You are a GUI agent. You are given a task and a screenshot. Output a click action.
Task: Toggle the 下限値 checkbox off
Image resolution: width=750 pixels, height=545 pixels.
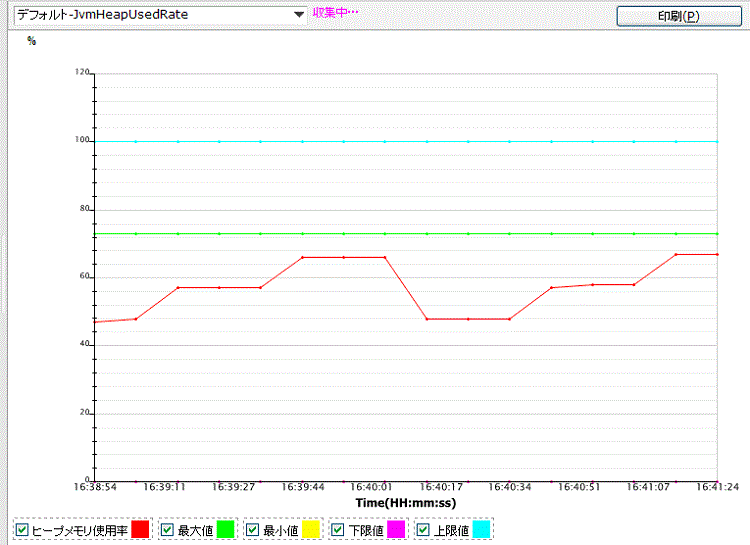coord(338,530)
